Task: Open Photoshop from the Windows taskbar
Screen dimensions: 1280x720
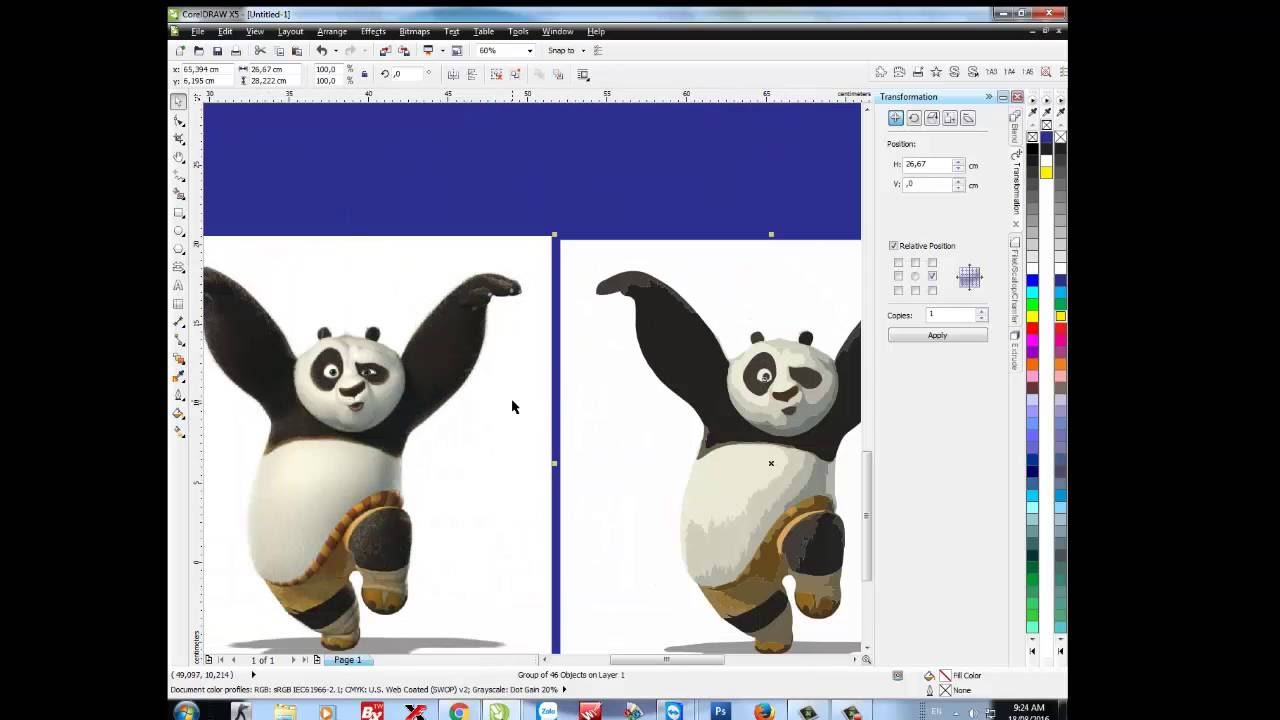Action: click(720, 712)
